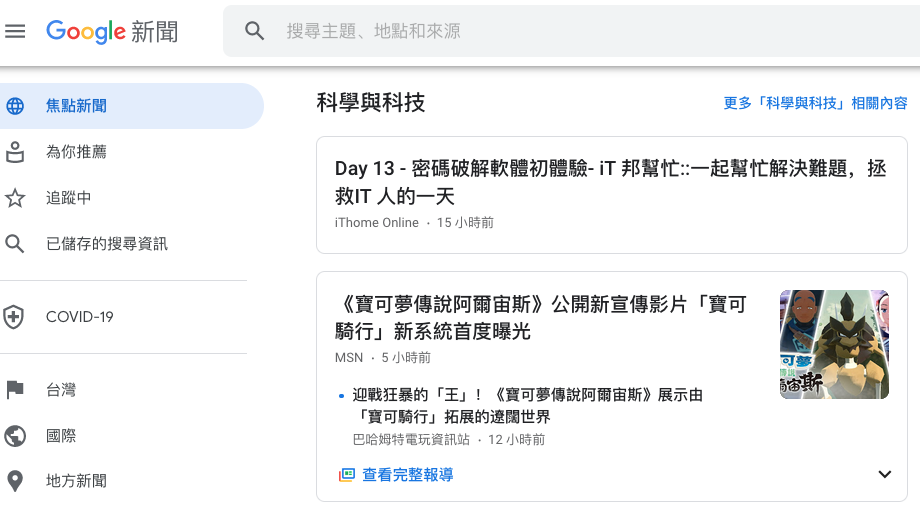Click the location pin icon beside 地方新聞

(x=15, y=481)
